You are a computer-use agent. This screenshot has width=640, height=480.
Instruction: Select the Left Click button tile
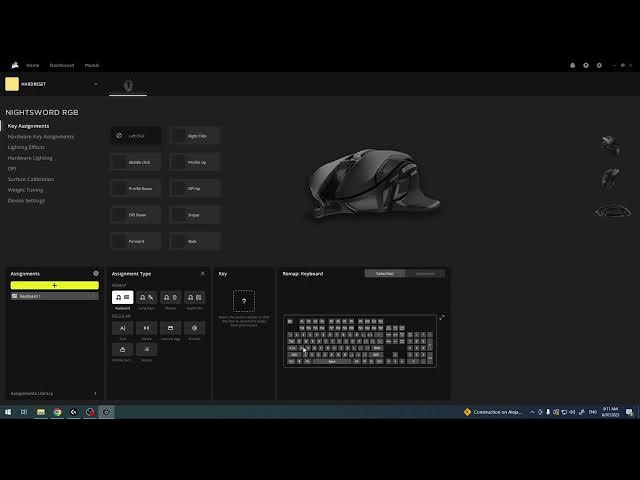point(136,136)
